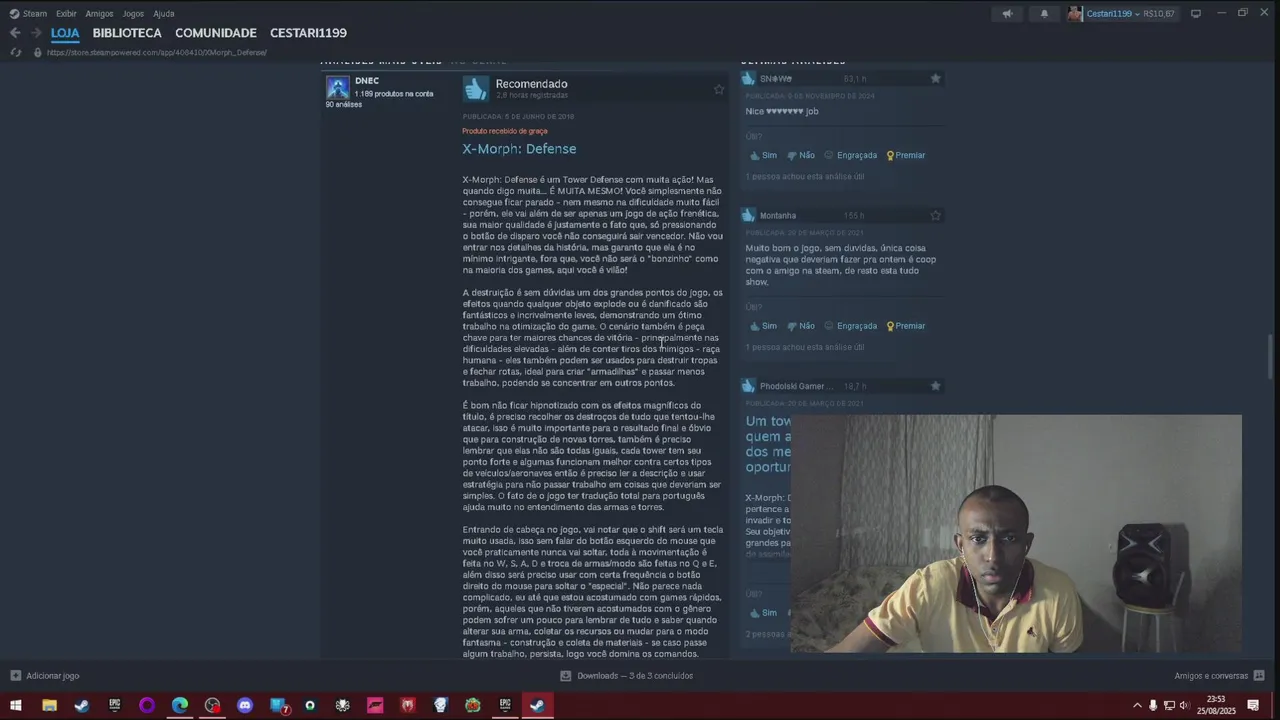Open the clock showing 23:53
The width and height of the screenshot is (1280, 720).
1216,705
